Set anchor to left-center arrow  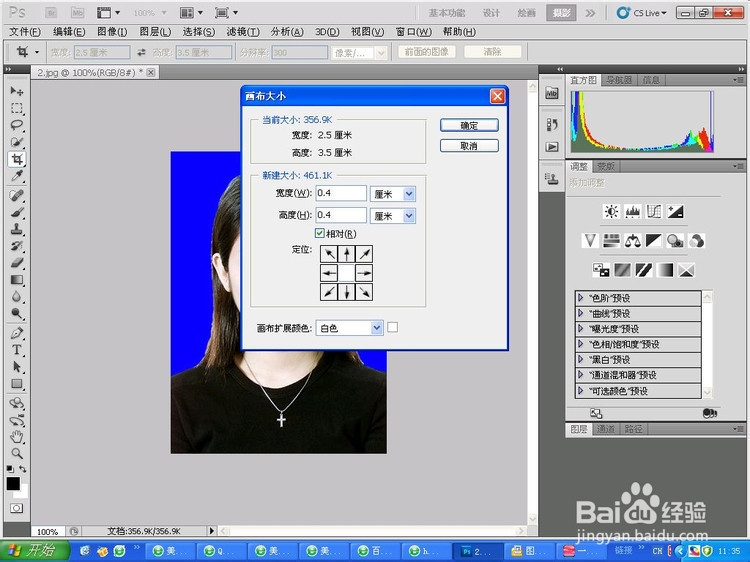tap(329, 273)
